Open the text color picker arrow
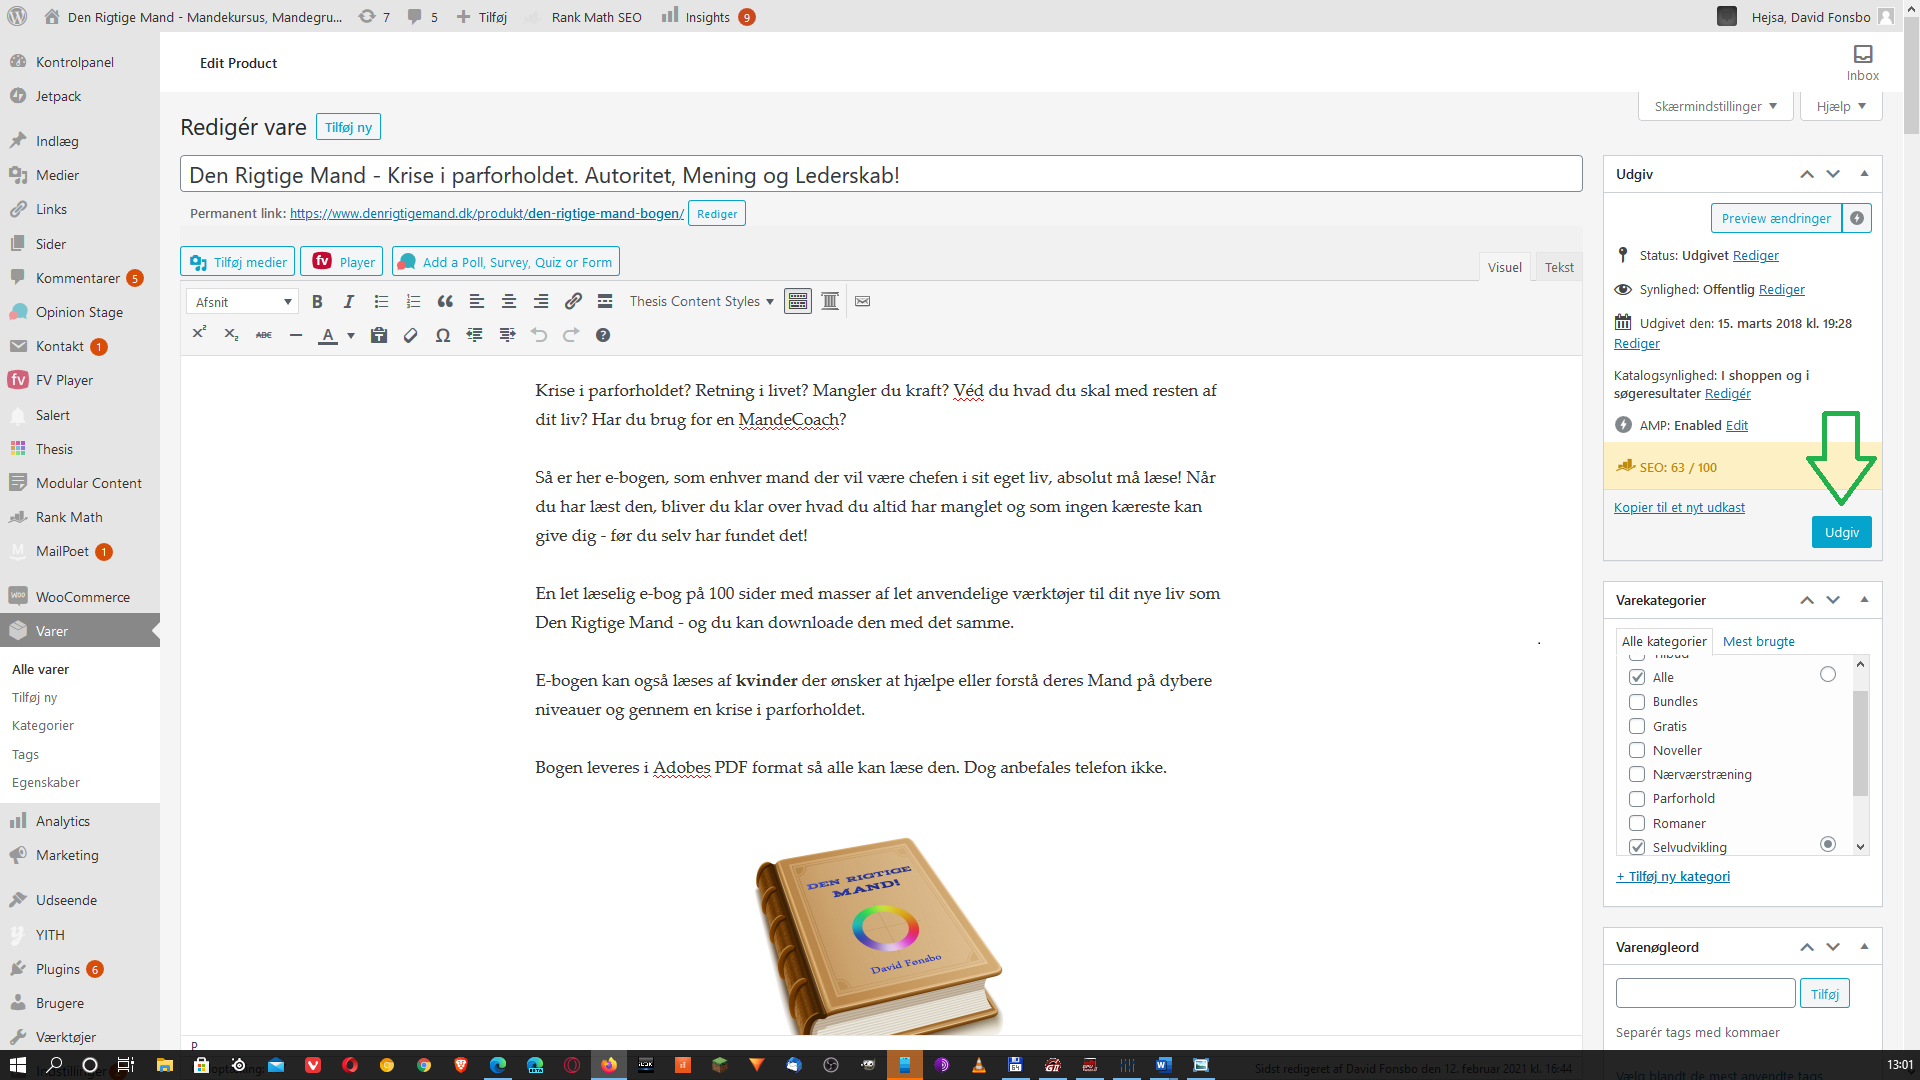The width and height of the screenshot is (1920, 1080). click(x=351, y=336)
